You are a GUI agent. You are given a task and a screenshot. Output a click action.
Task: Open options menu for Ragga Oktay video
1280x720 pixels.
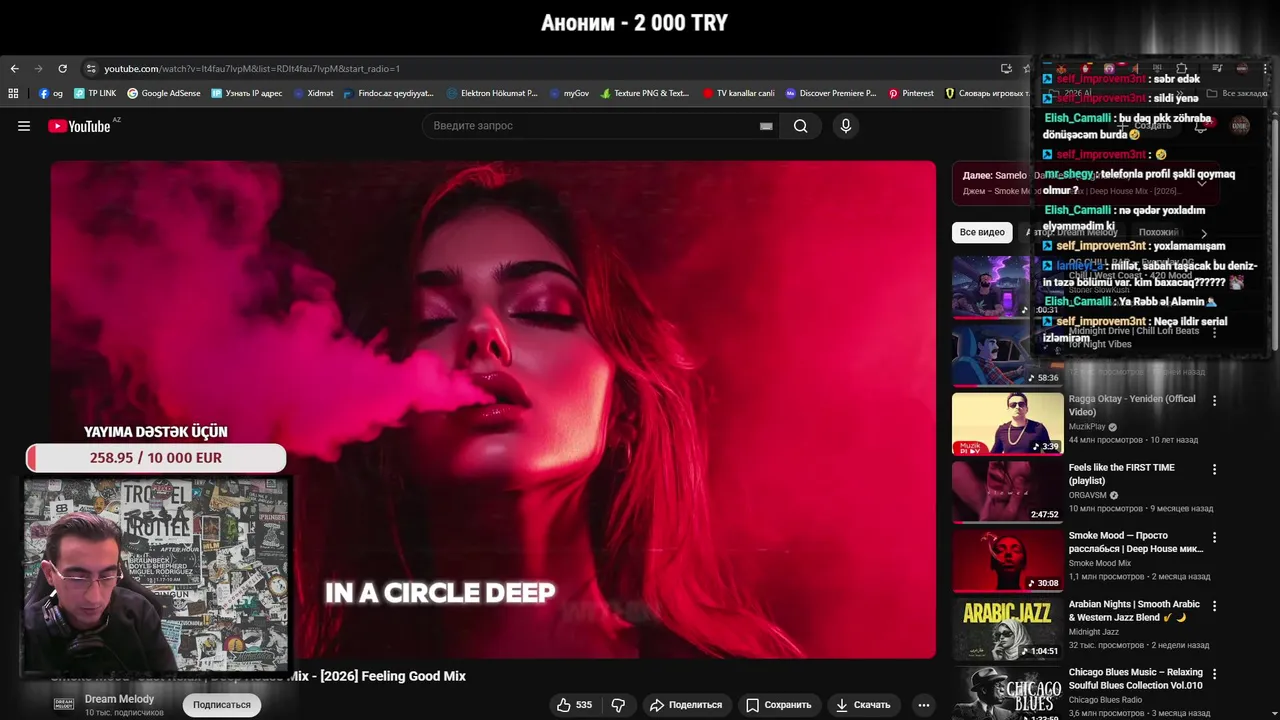click(x=1215, y=401)
